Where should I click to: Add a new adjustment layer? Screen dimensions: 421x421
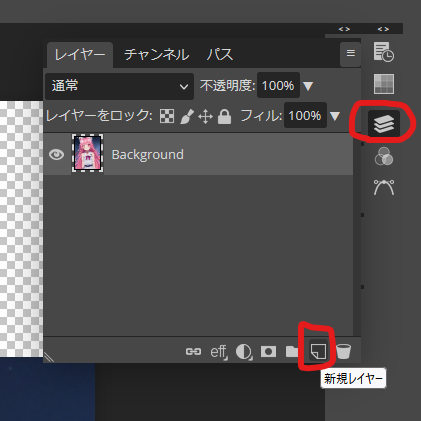244,352
